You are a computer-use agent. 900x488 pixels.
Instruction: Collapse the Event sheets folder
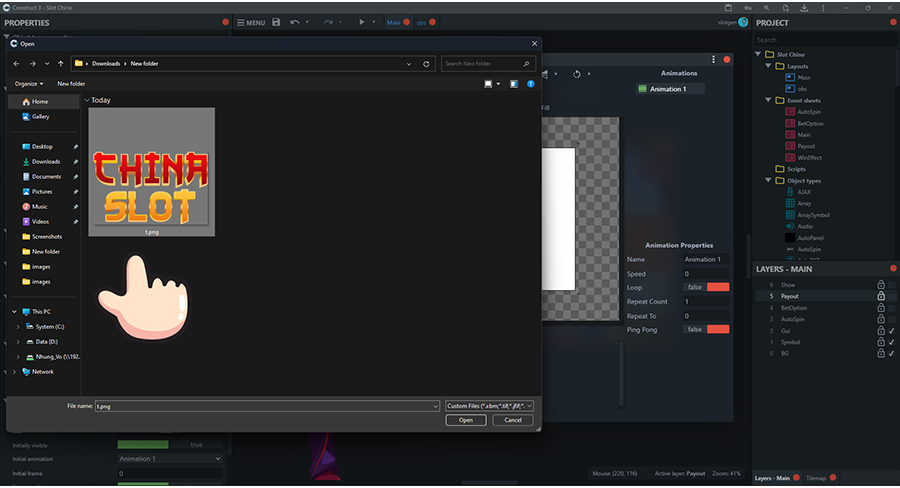pos(768,101)
